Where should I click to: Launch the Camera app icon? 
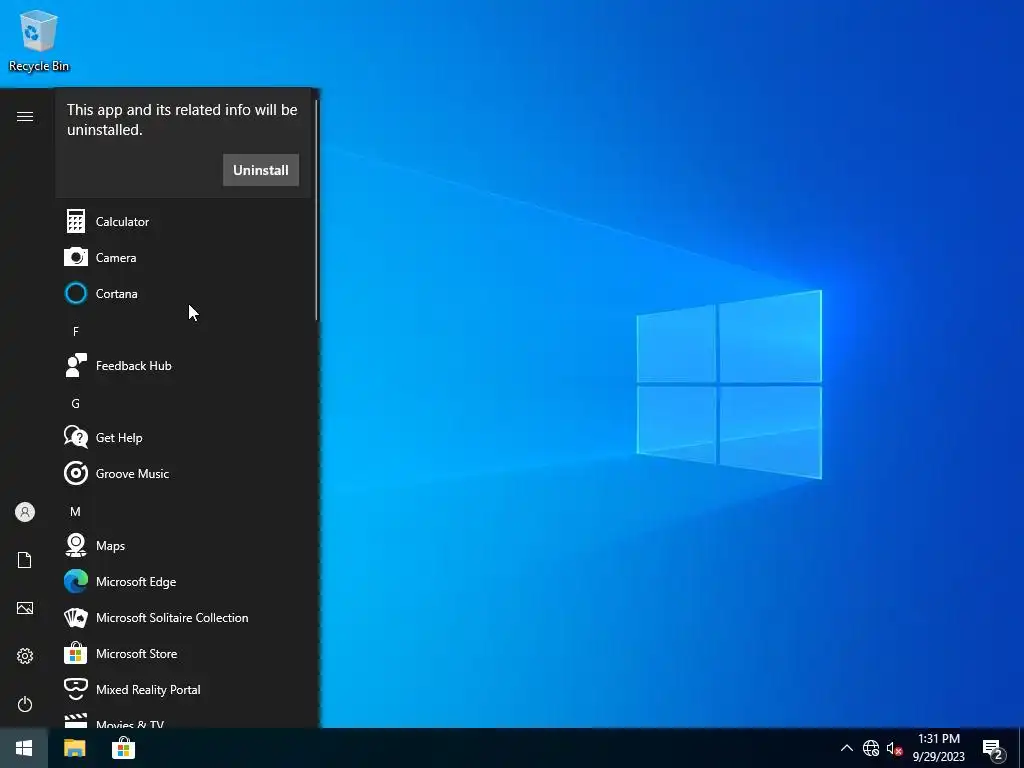point(76,257)
